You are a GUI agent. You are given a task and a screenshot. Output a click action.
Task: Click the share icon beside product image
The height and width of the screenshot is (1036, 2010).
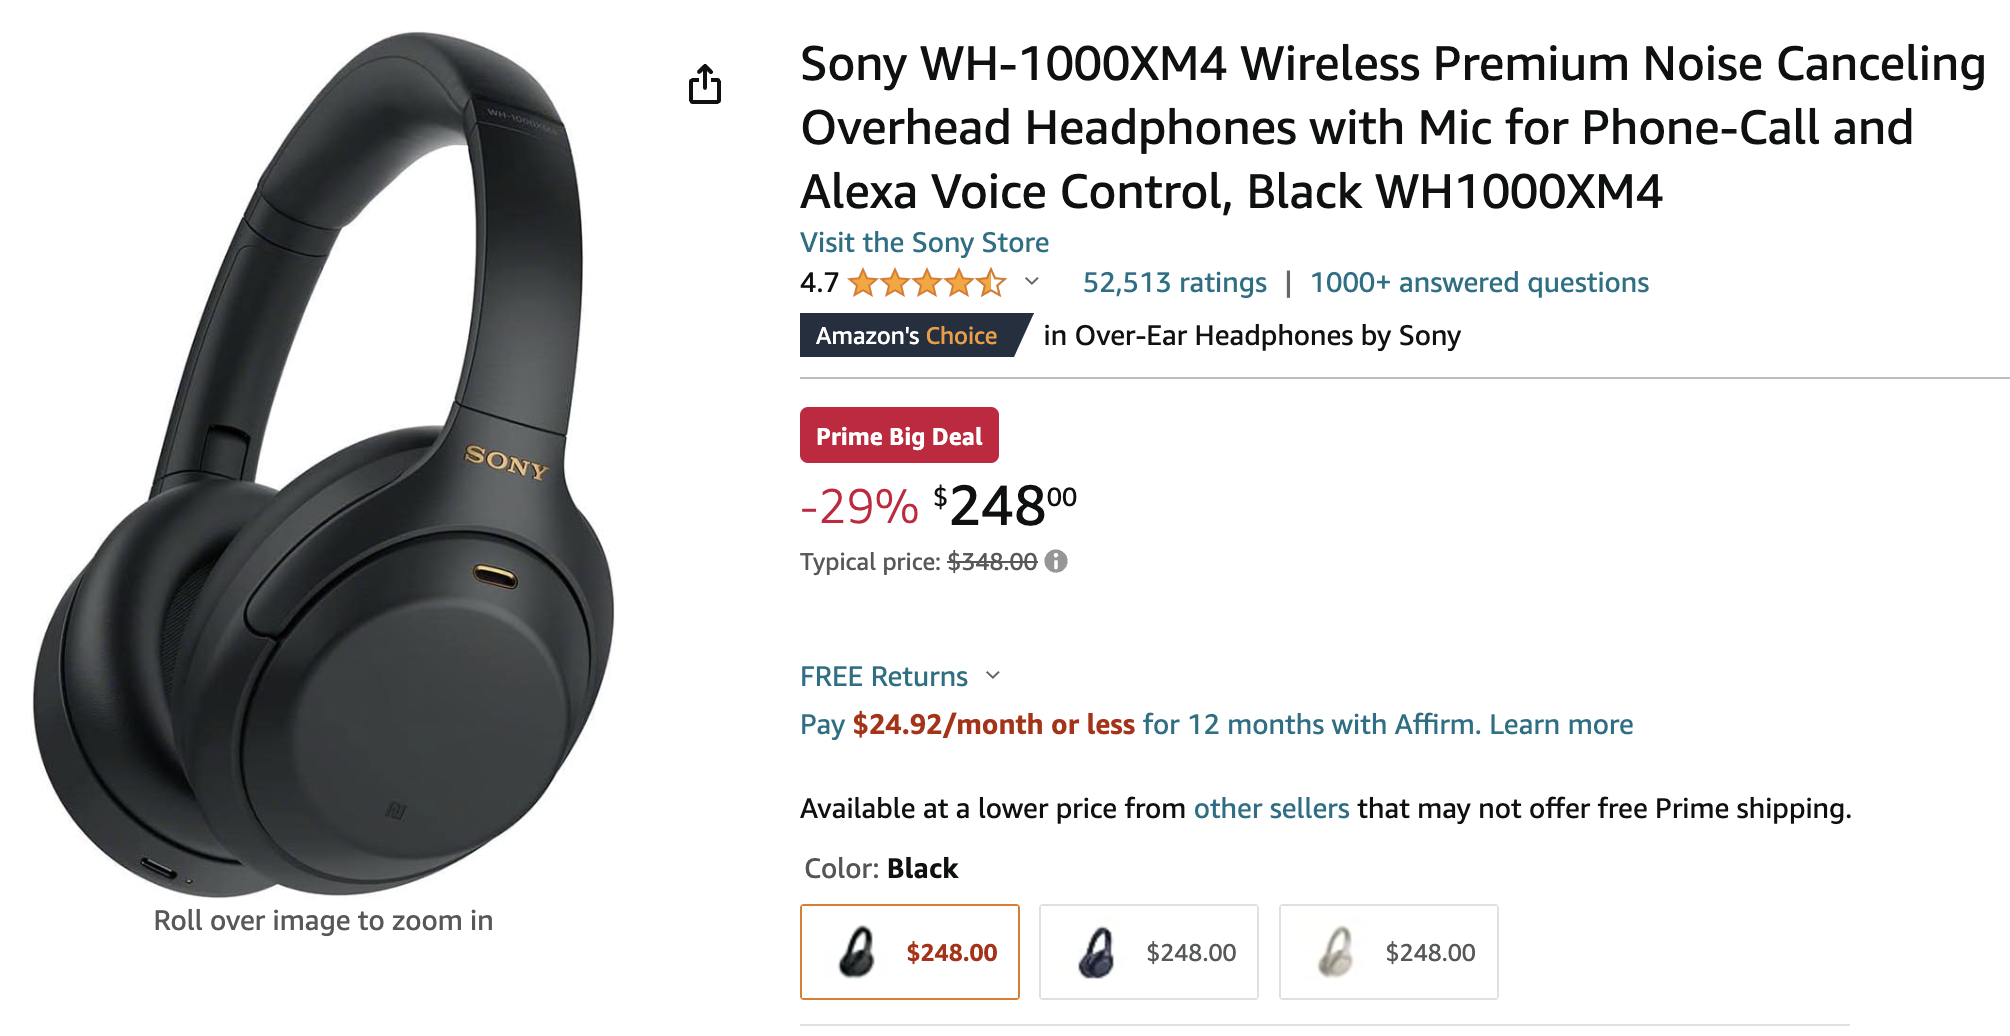tap(705, 84)
